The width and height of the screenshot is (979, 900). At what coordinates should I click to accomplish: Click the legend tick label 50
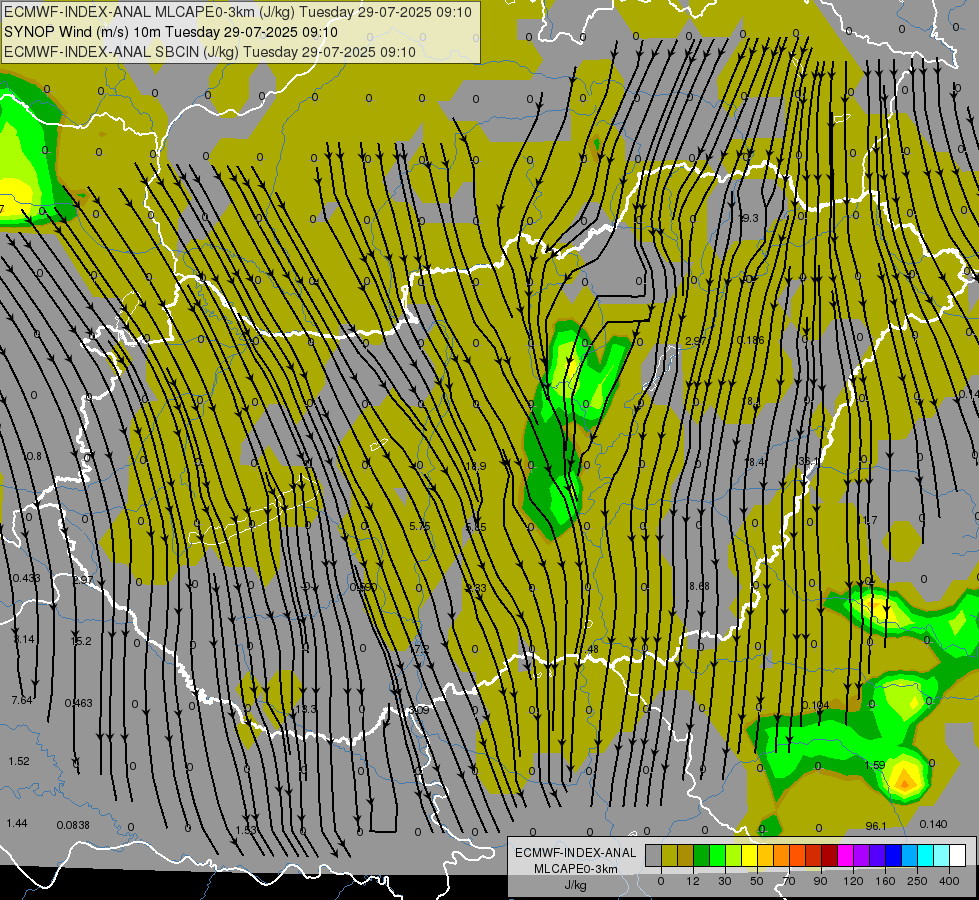coord(757,881)
